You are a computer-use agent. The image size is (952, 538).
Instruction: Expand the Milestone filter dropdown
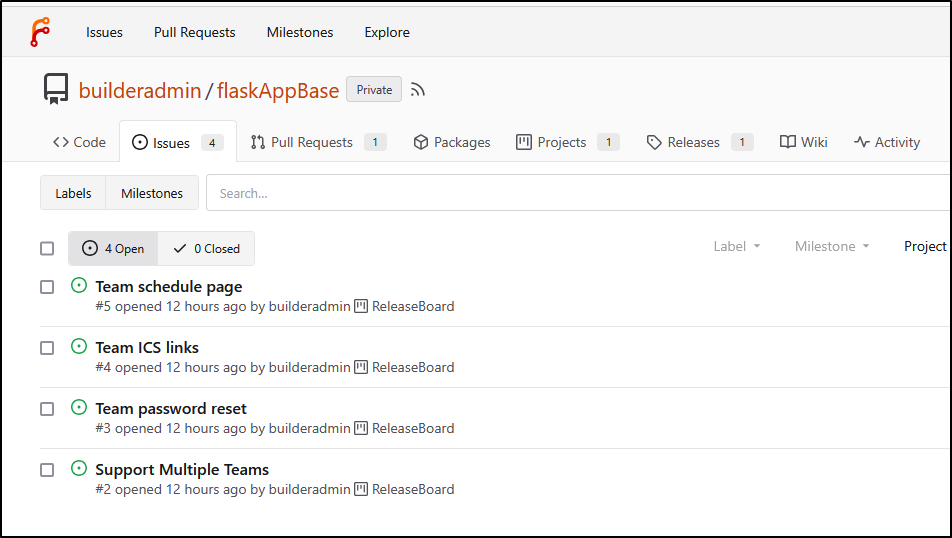tap(832, 247)
